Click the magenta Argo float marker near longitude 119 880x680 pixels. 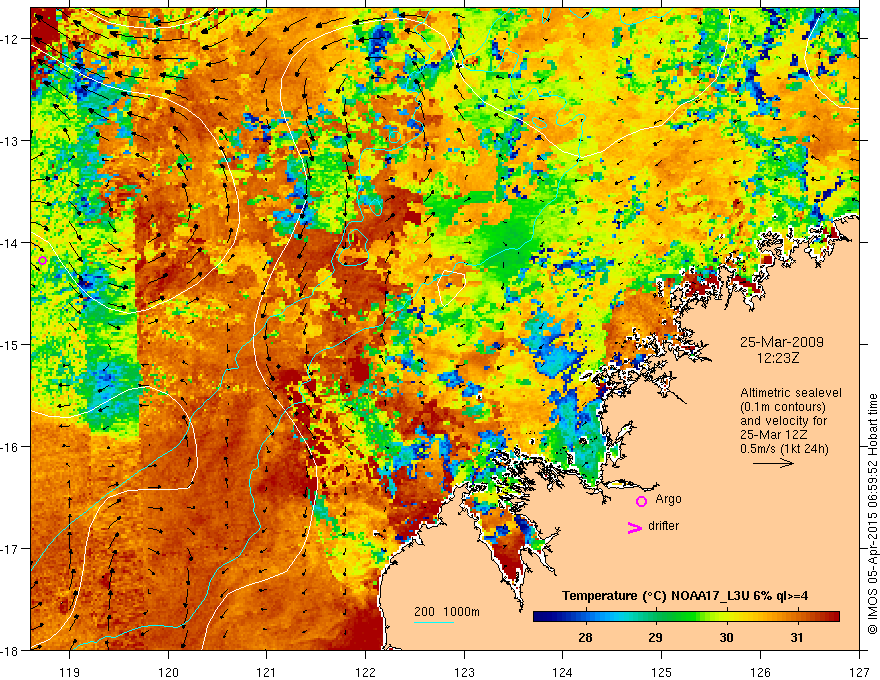click(42, 260)
